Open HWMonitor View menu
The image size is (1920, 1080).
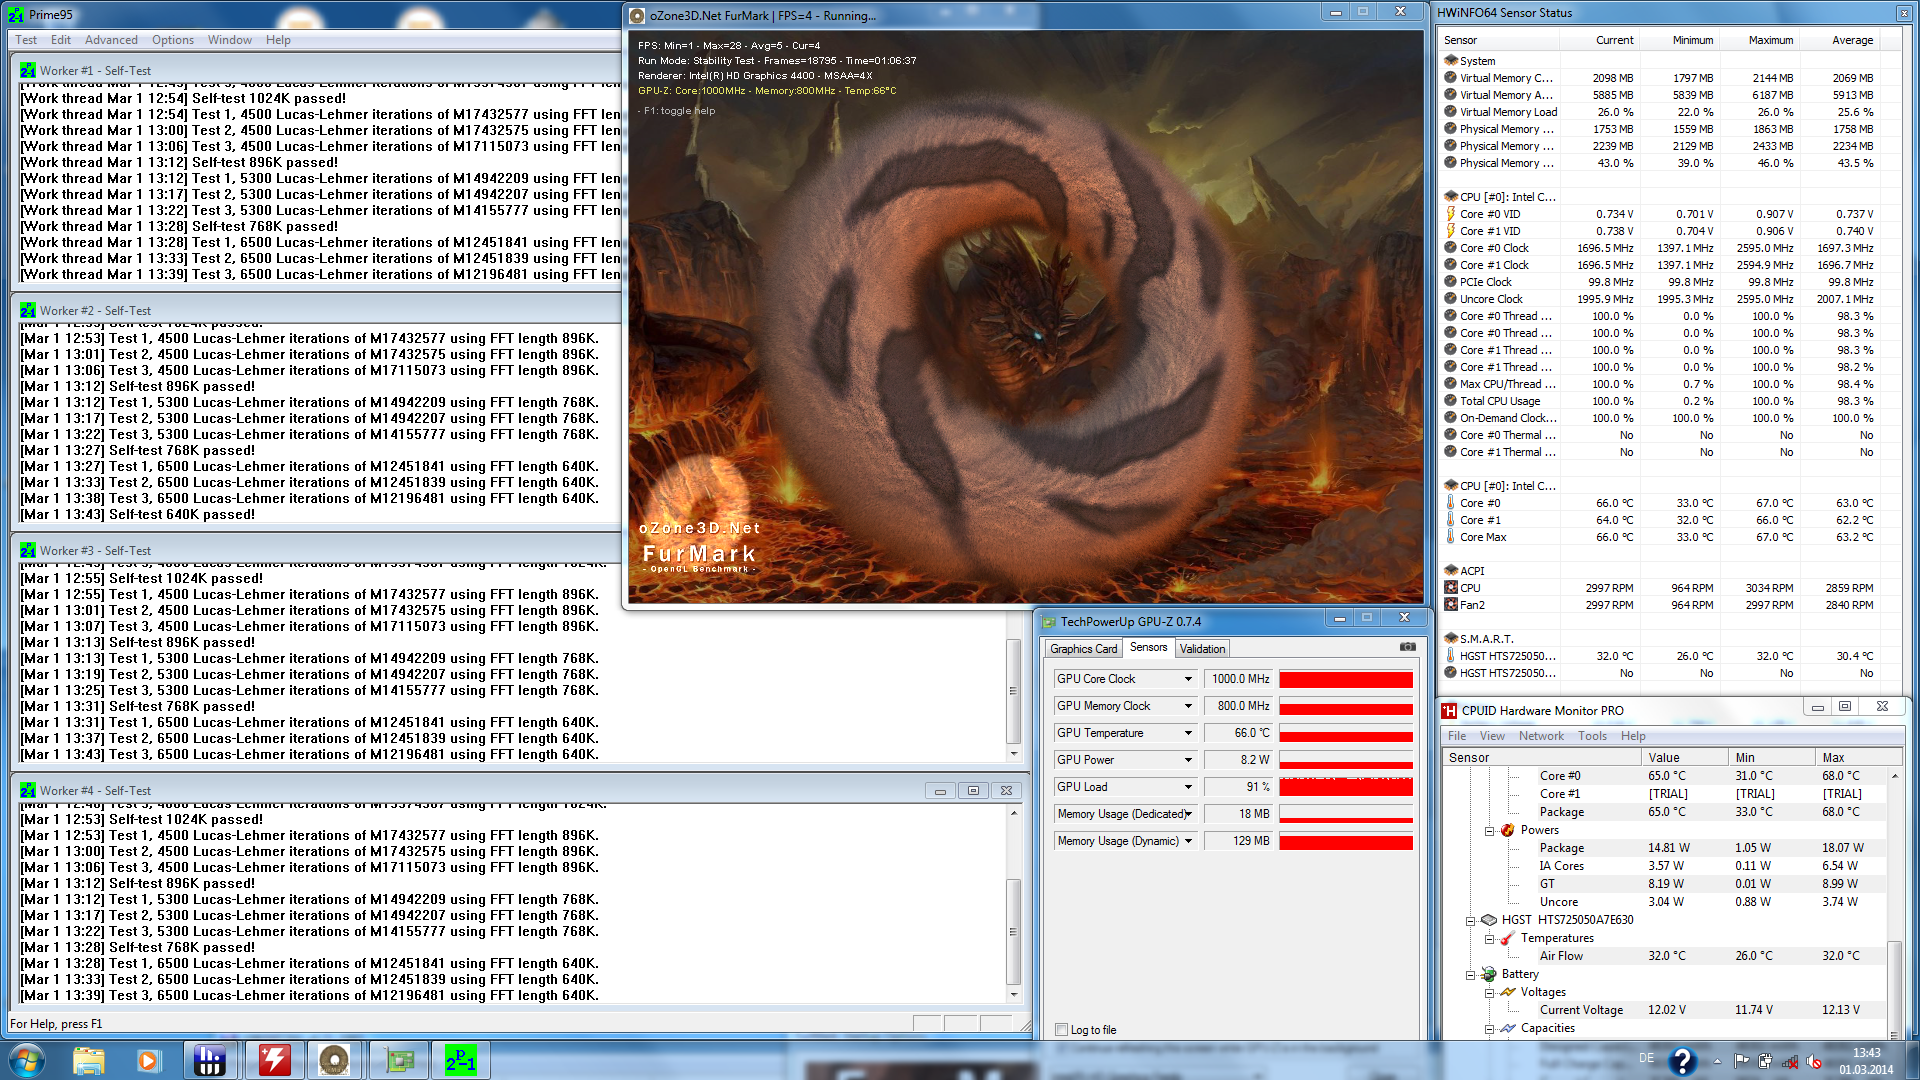tap(1492, 736)
